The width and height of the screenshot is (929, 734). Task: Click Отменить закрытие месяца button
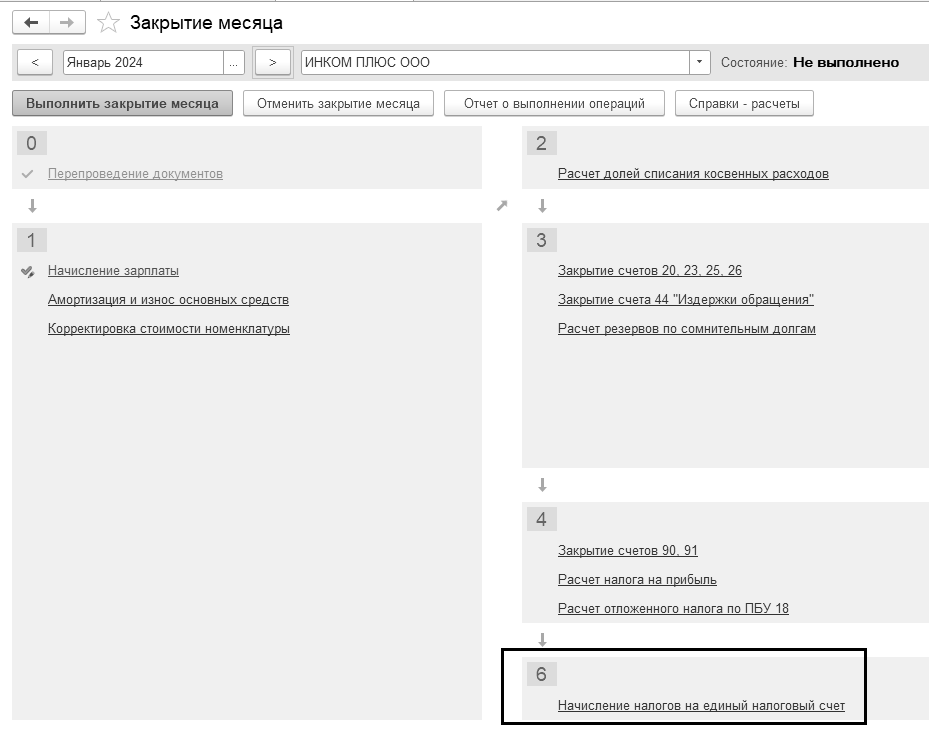click(338, 104)
